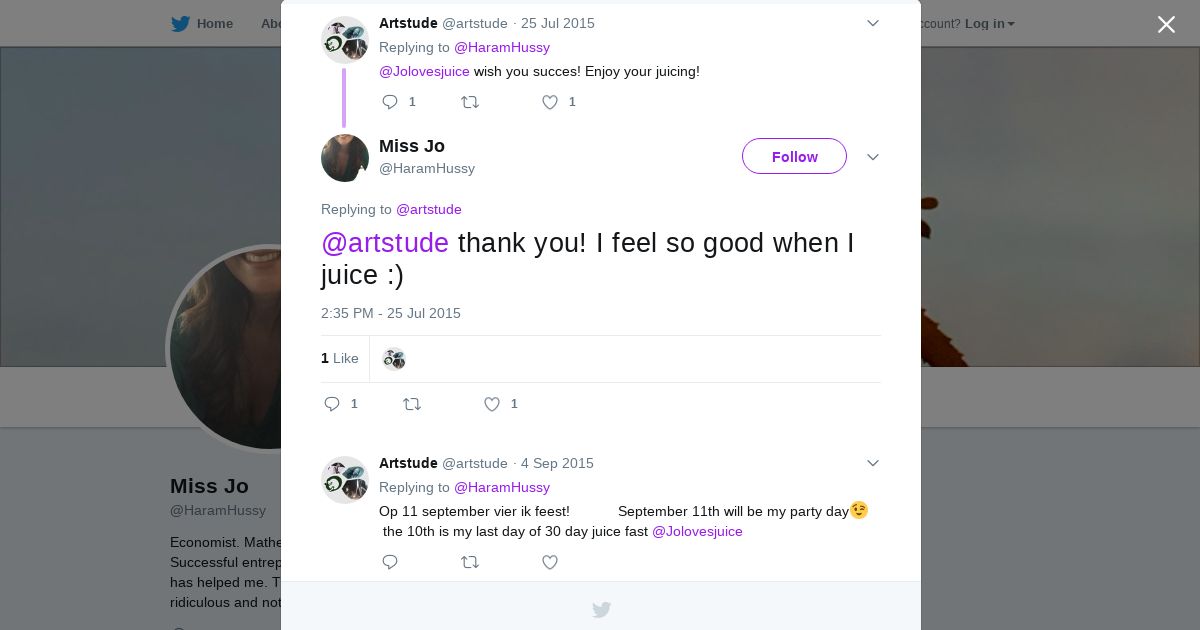Viewport: 1200px width, 630px height.
Task: Retweet Artstude's 25 Jul tweet
Action: point(470,102)
